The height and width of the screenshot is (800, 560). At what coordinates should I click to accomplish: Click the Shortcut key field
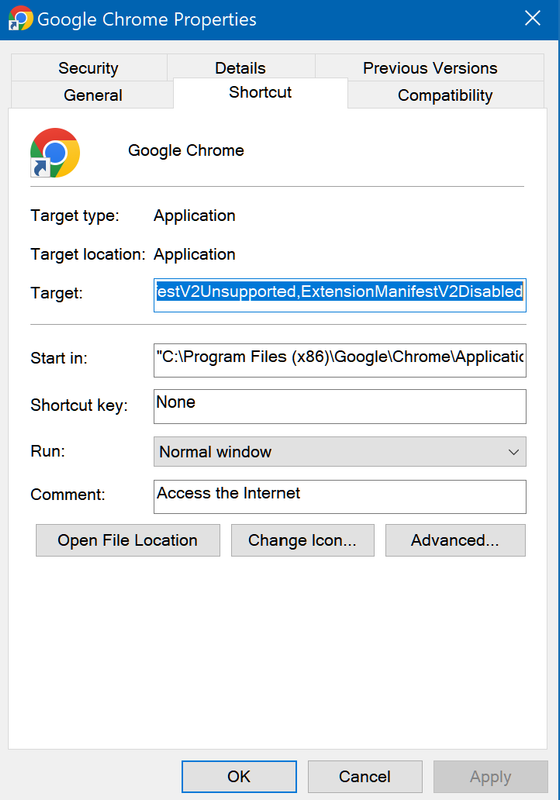coord(340,406)
